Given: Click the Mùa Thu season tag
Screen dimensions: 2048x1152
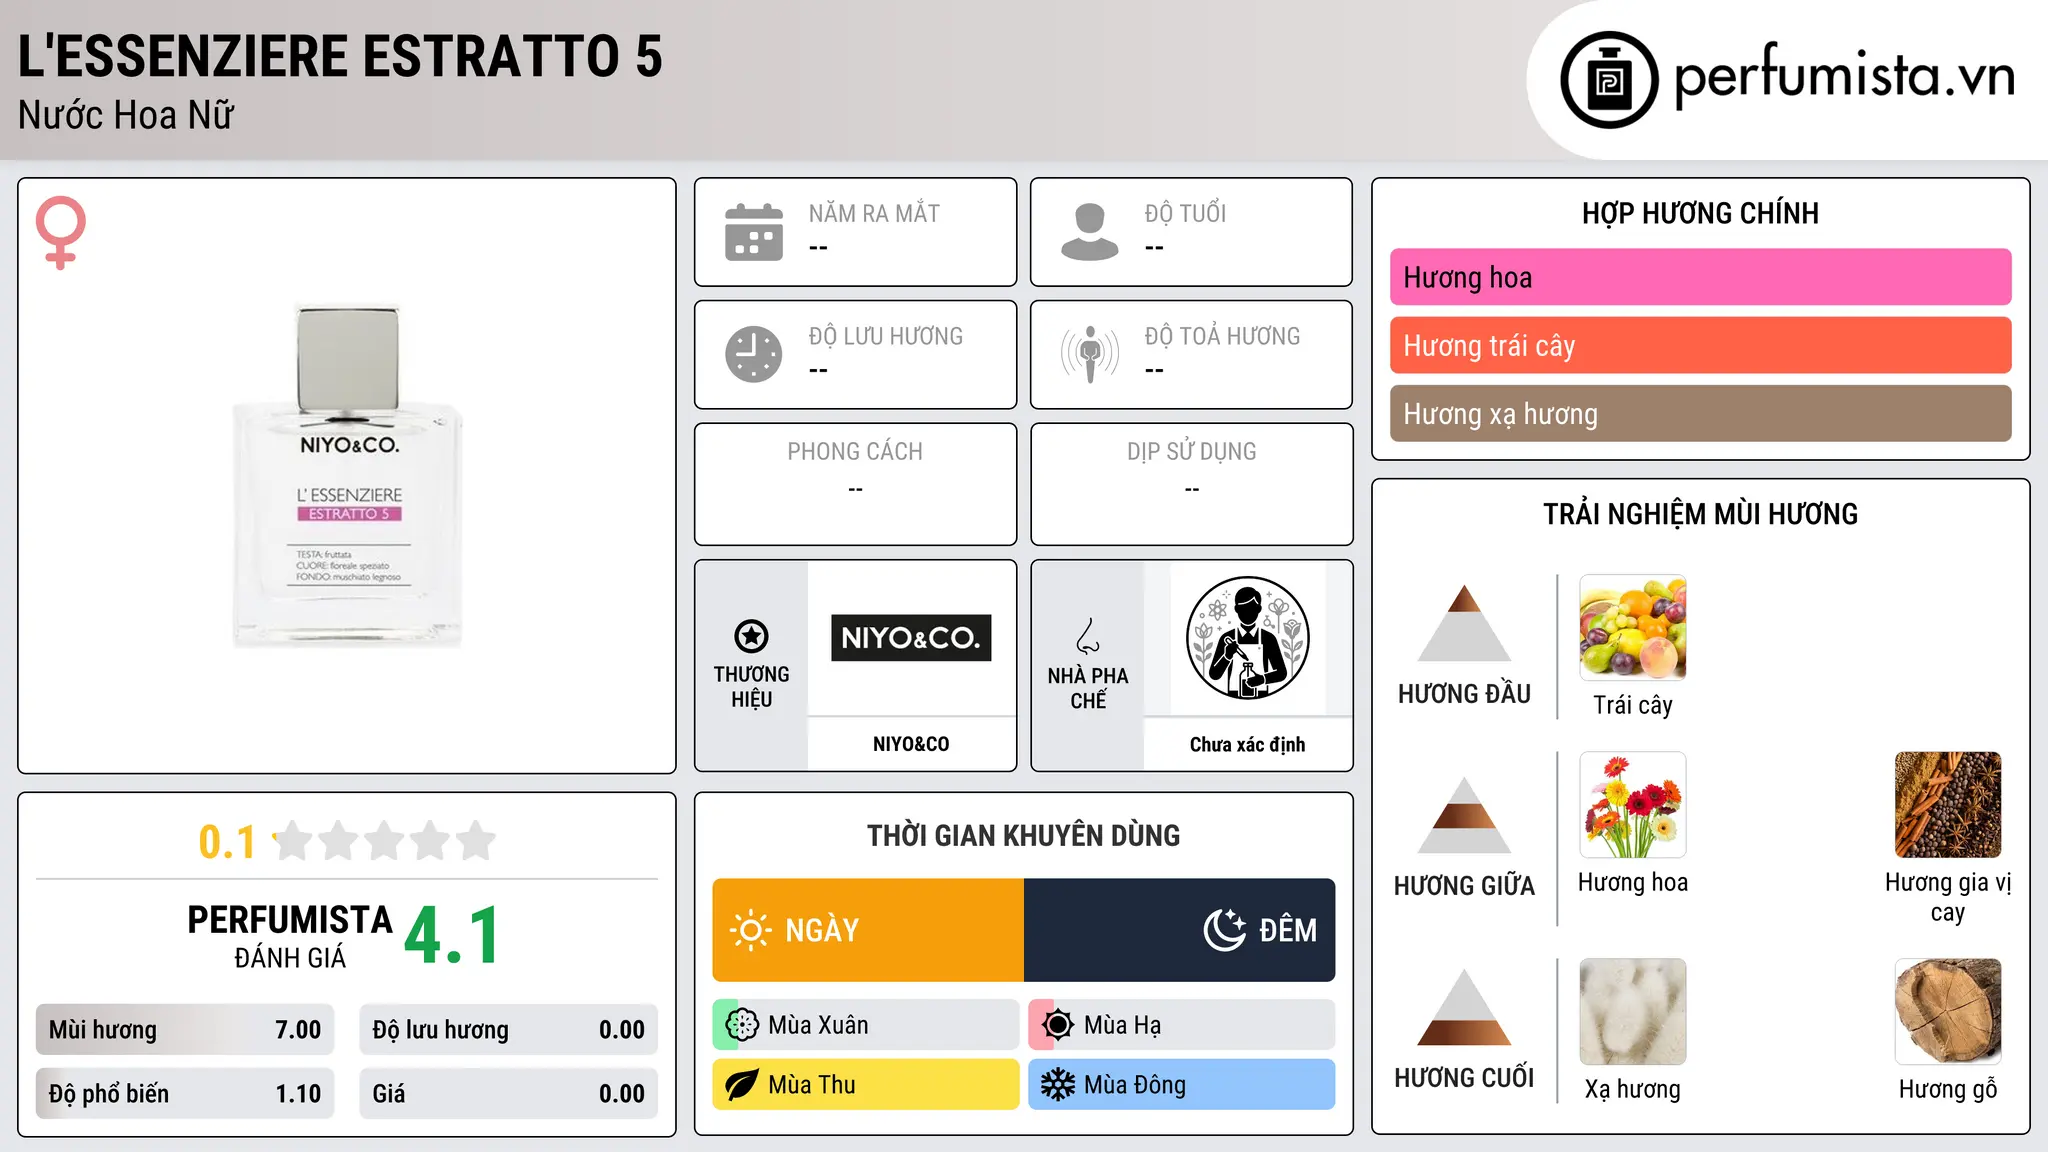Looking at the screenshot, I should 866,1085.
